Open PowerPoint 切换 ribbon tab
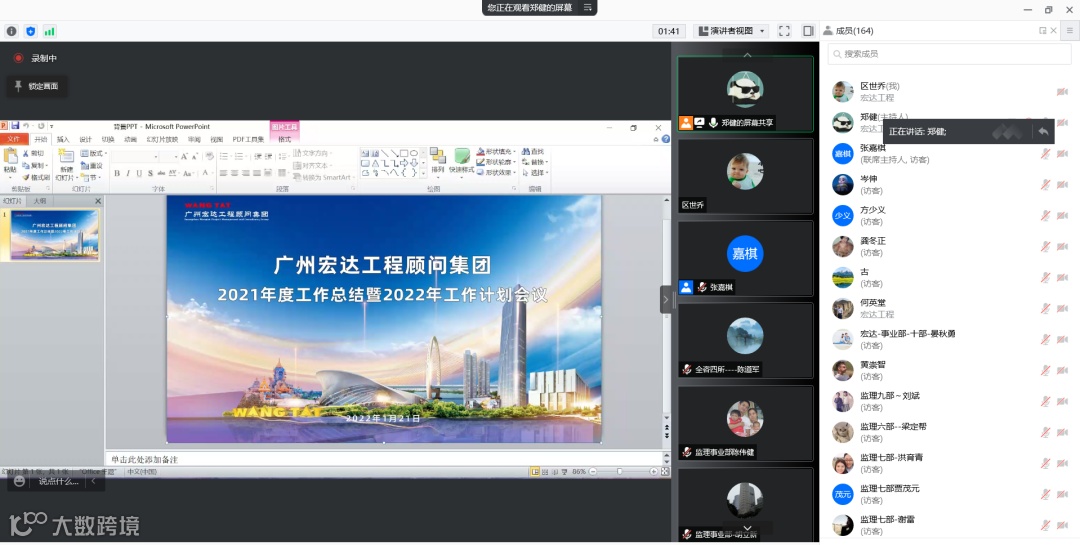Image resolution: width=1080 pixels, height=545 pixels. pos(108,139)
